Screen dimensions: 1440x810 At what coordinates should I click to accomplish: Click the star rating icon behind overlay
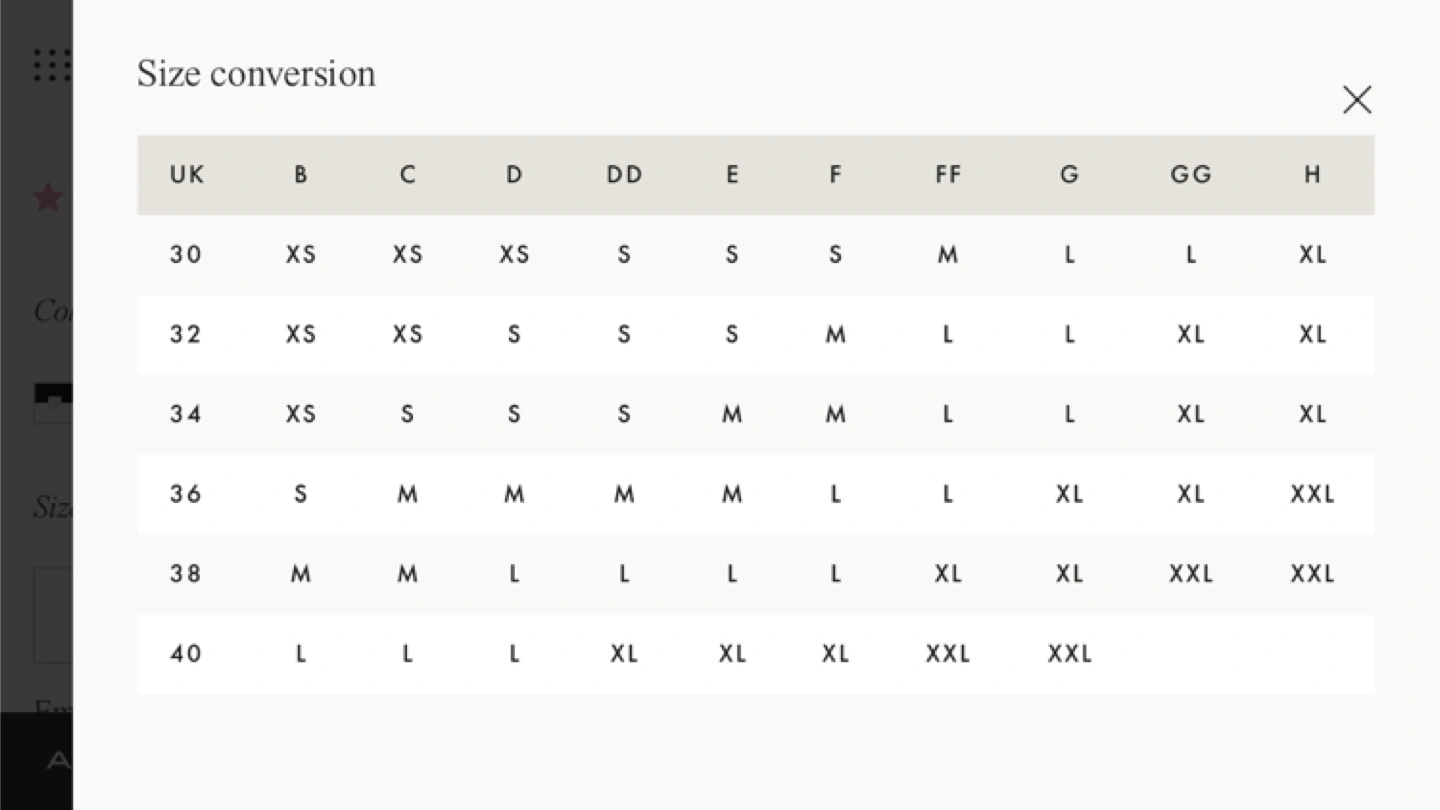coord(47,197)
